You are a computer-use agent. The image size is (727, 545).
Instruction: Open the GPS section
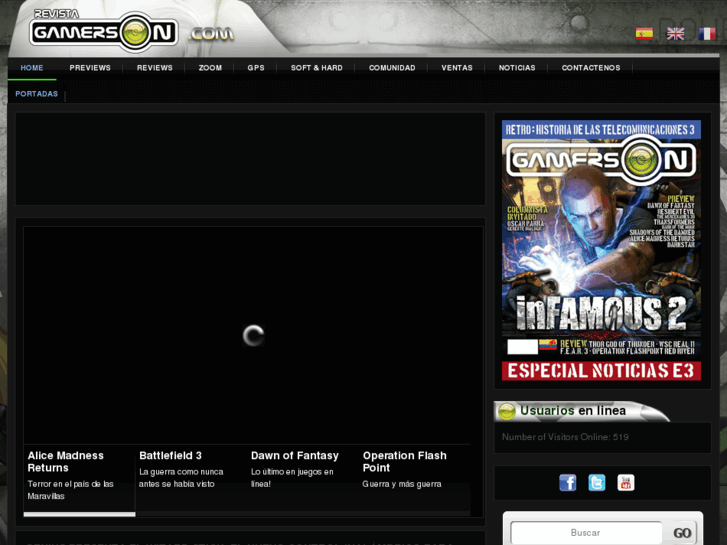(x=255, y=68)
